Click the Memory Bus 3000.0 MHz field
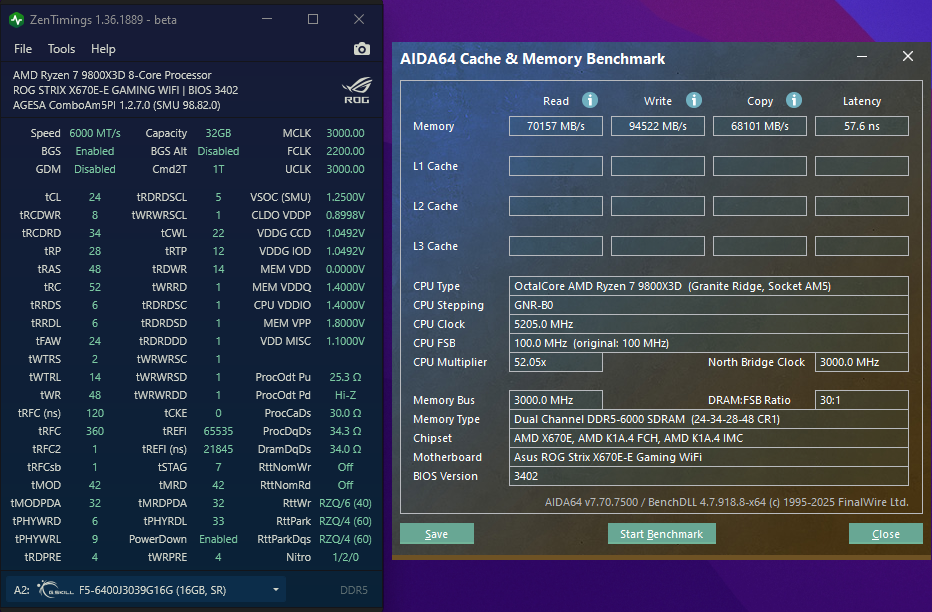 coord(556,400)
